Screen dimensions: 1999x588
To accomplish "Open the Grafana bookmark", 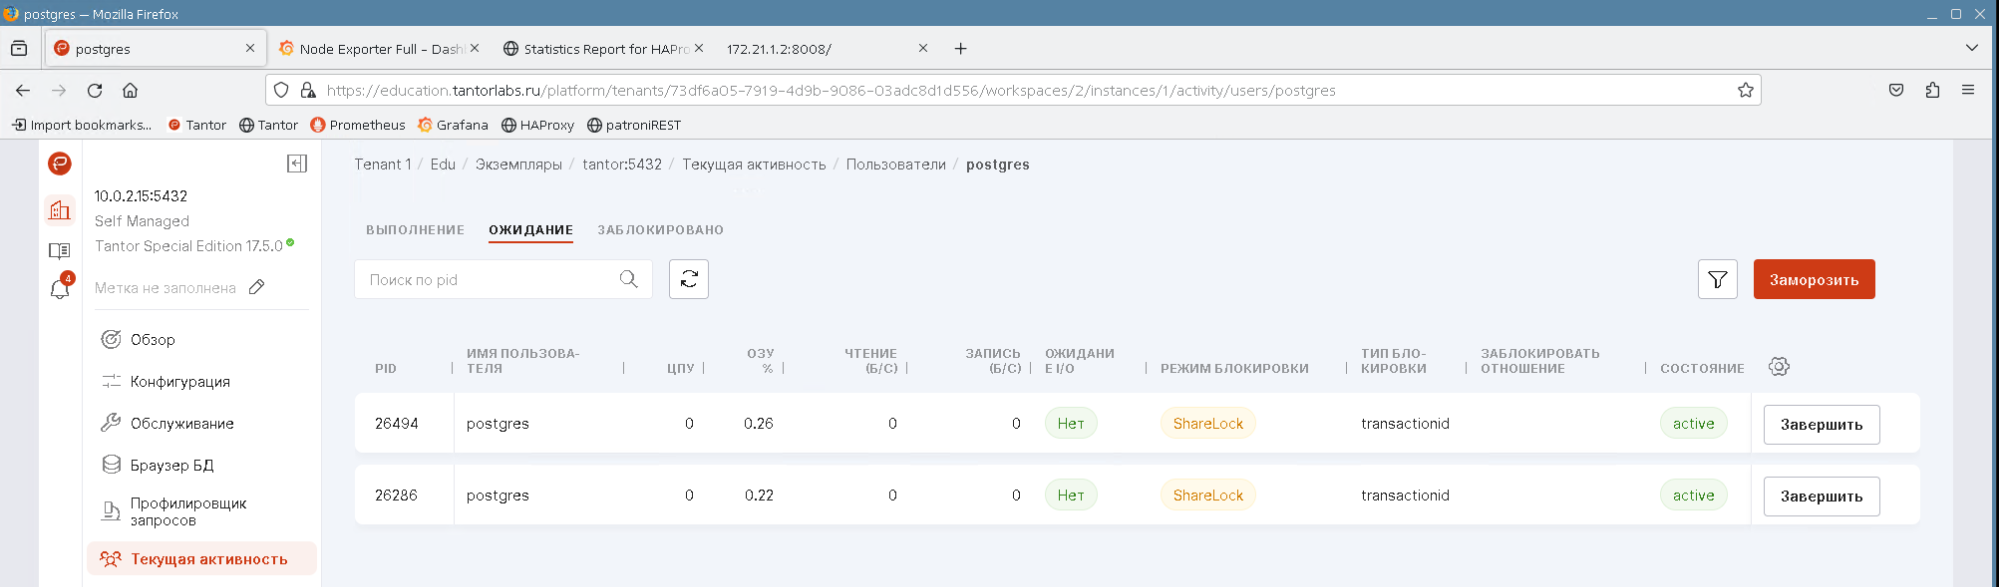I will [x=453, y=125].
